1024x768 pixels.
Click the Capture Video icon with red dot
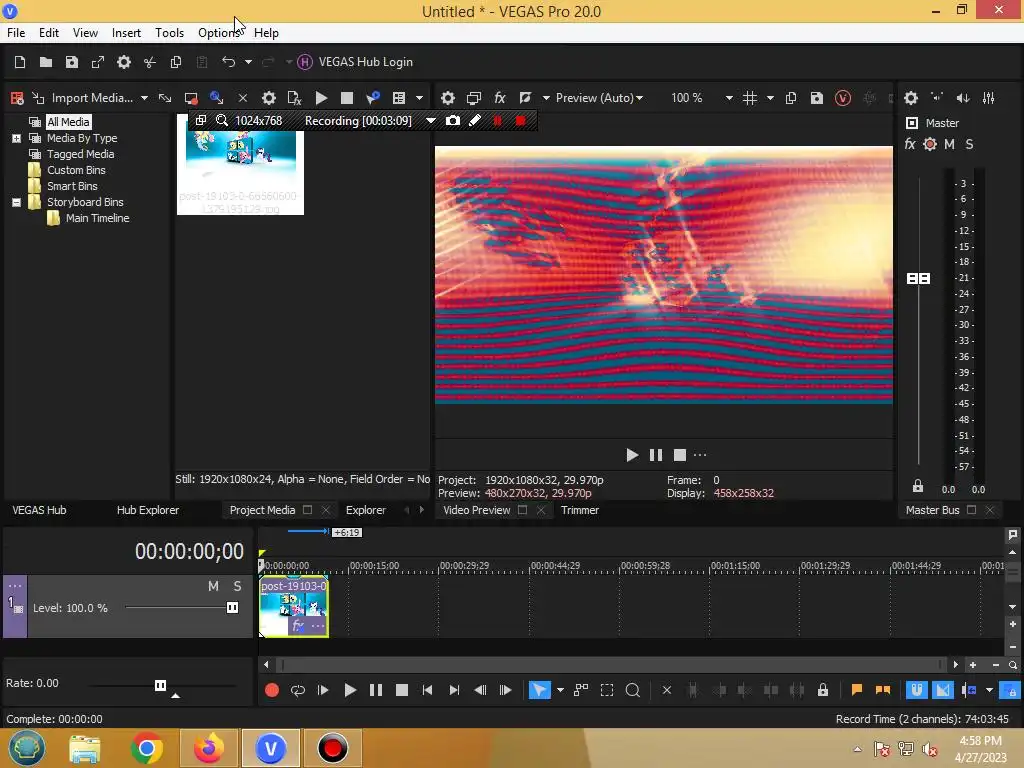191,98
